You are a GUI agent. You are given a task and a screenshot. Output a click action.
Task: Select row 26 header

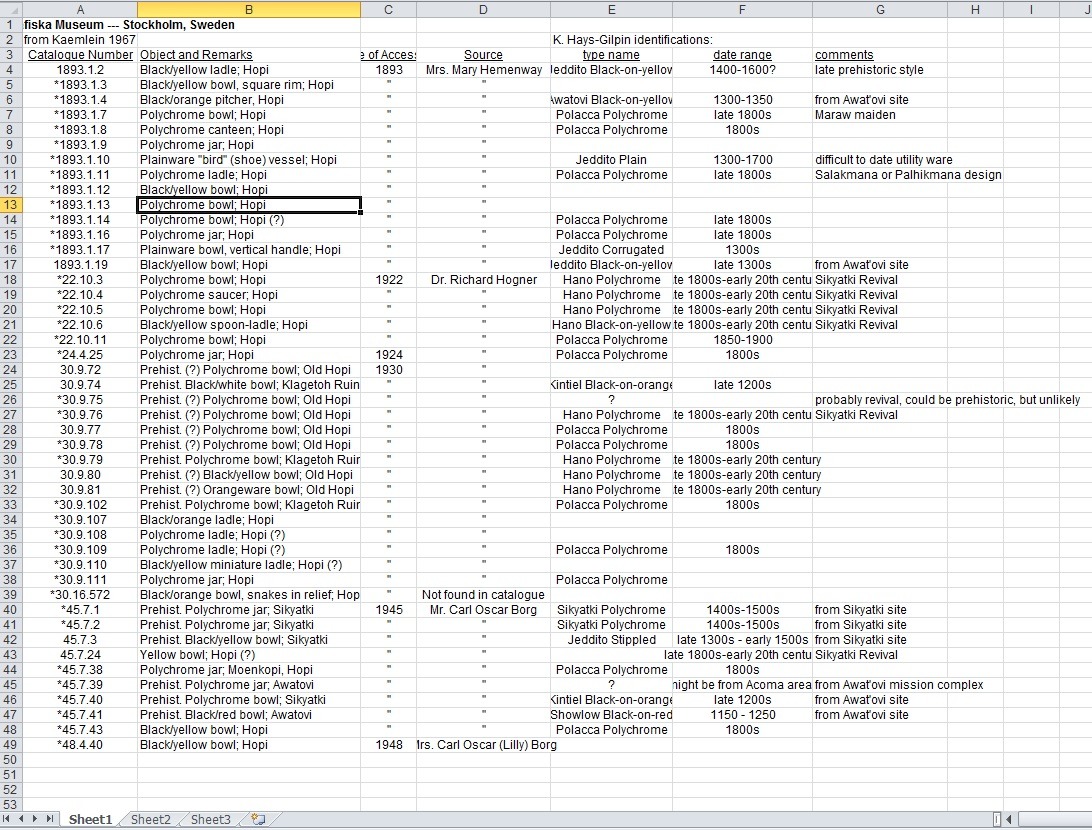coord(11,400)
